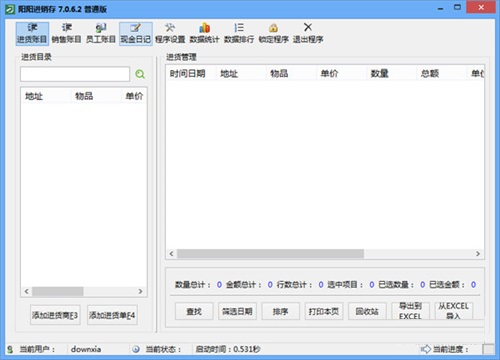Open the 销售账目 toolbar icon

tap(67, 33)
